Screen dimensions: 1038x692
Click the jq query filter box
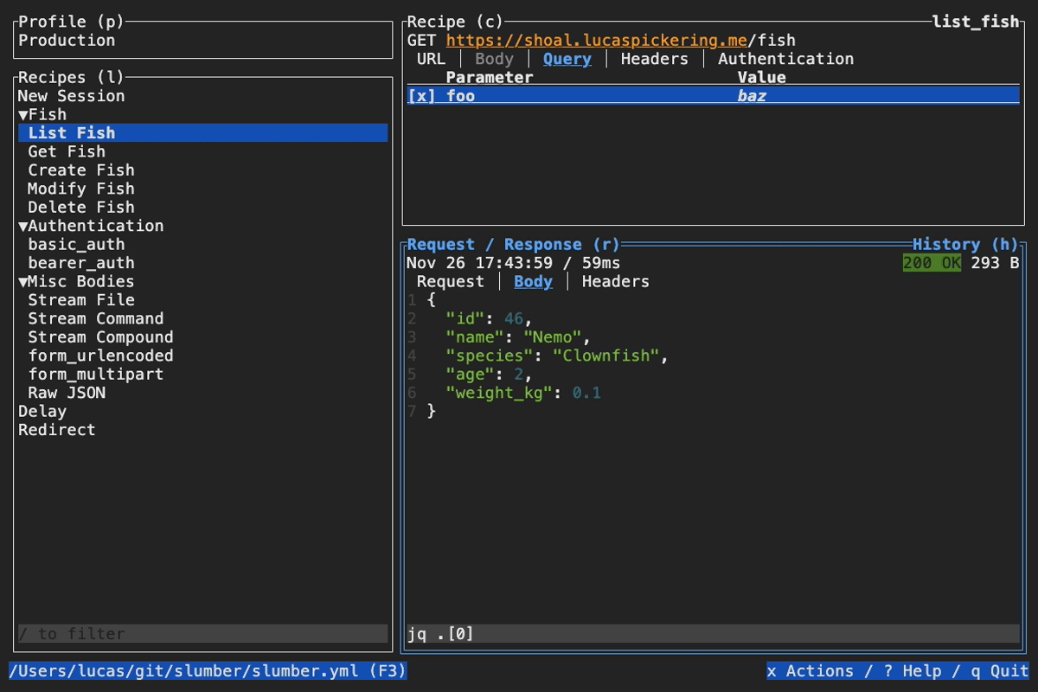[x=712, y=634]
